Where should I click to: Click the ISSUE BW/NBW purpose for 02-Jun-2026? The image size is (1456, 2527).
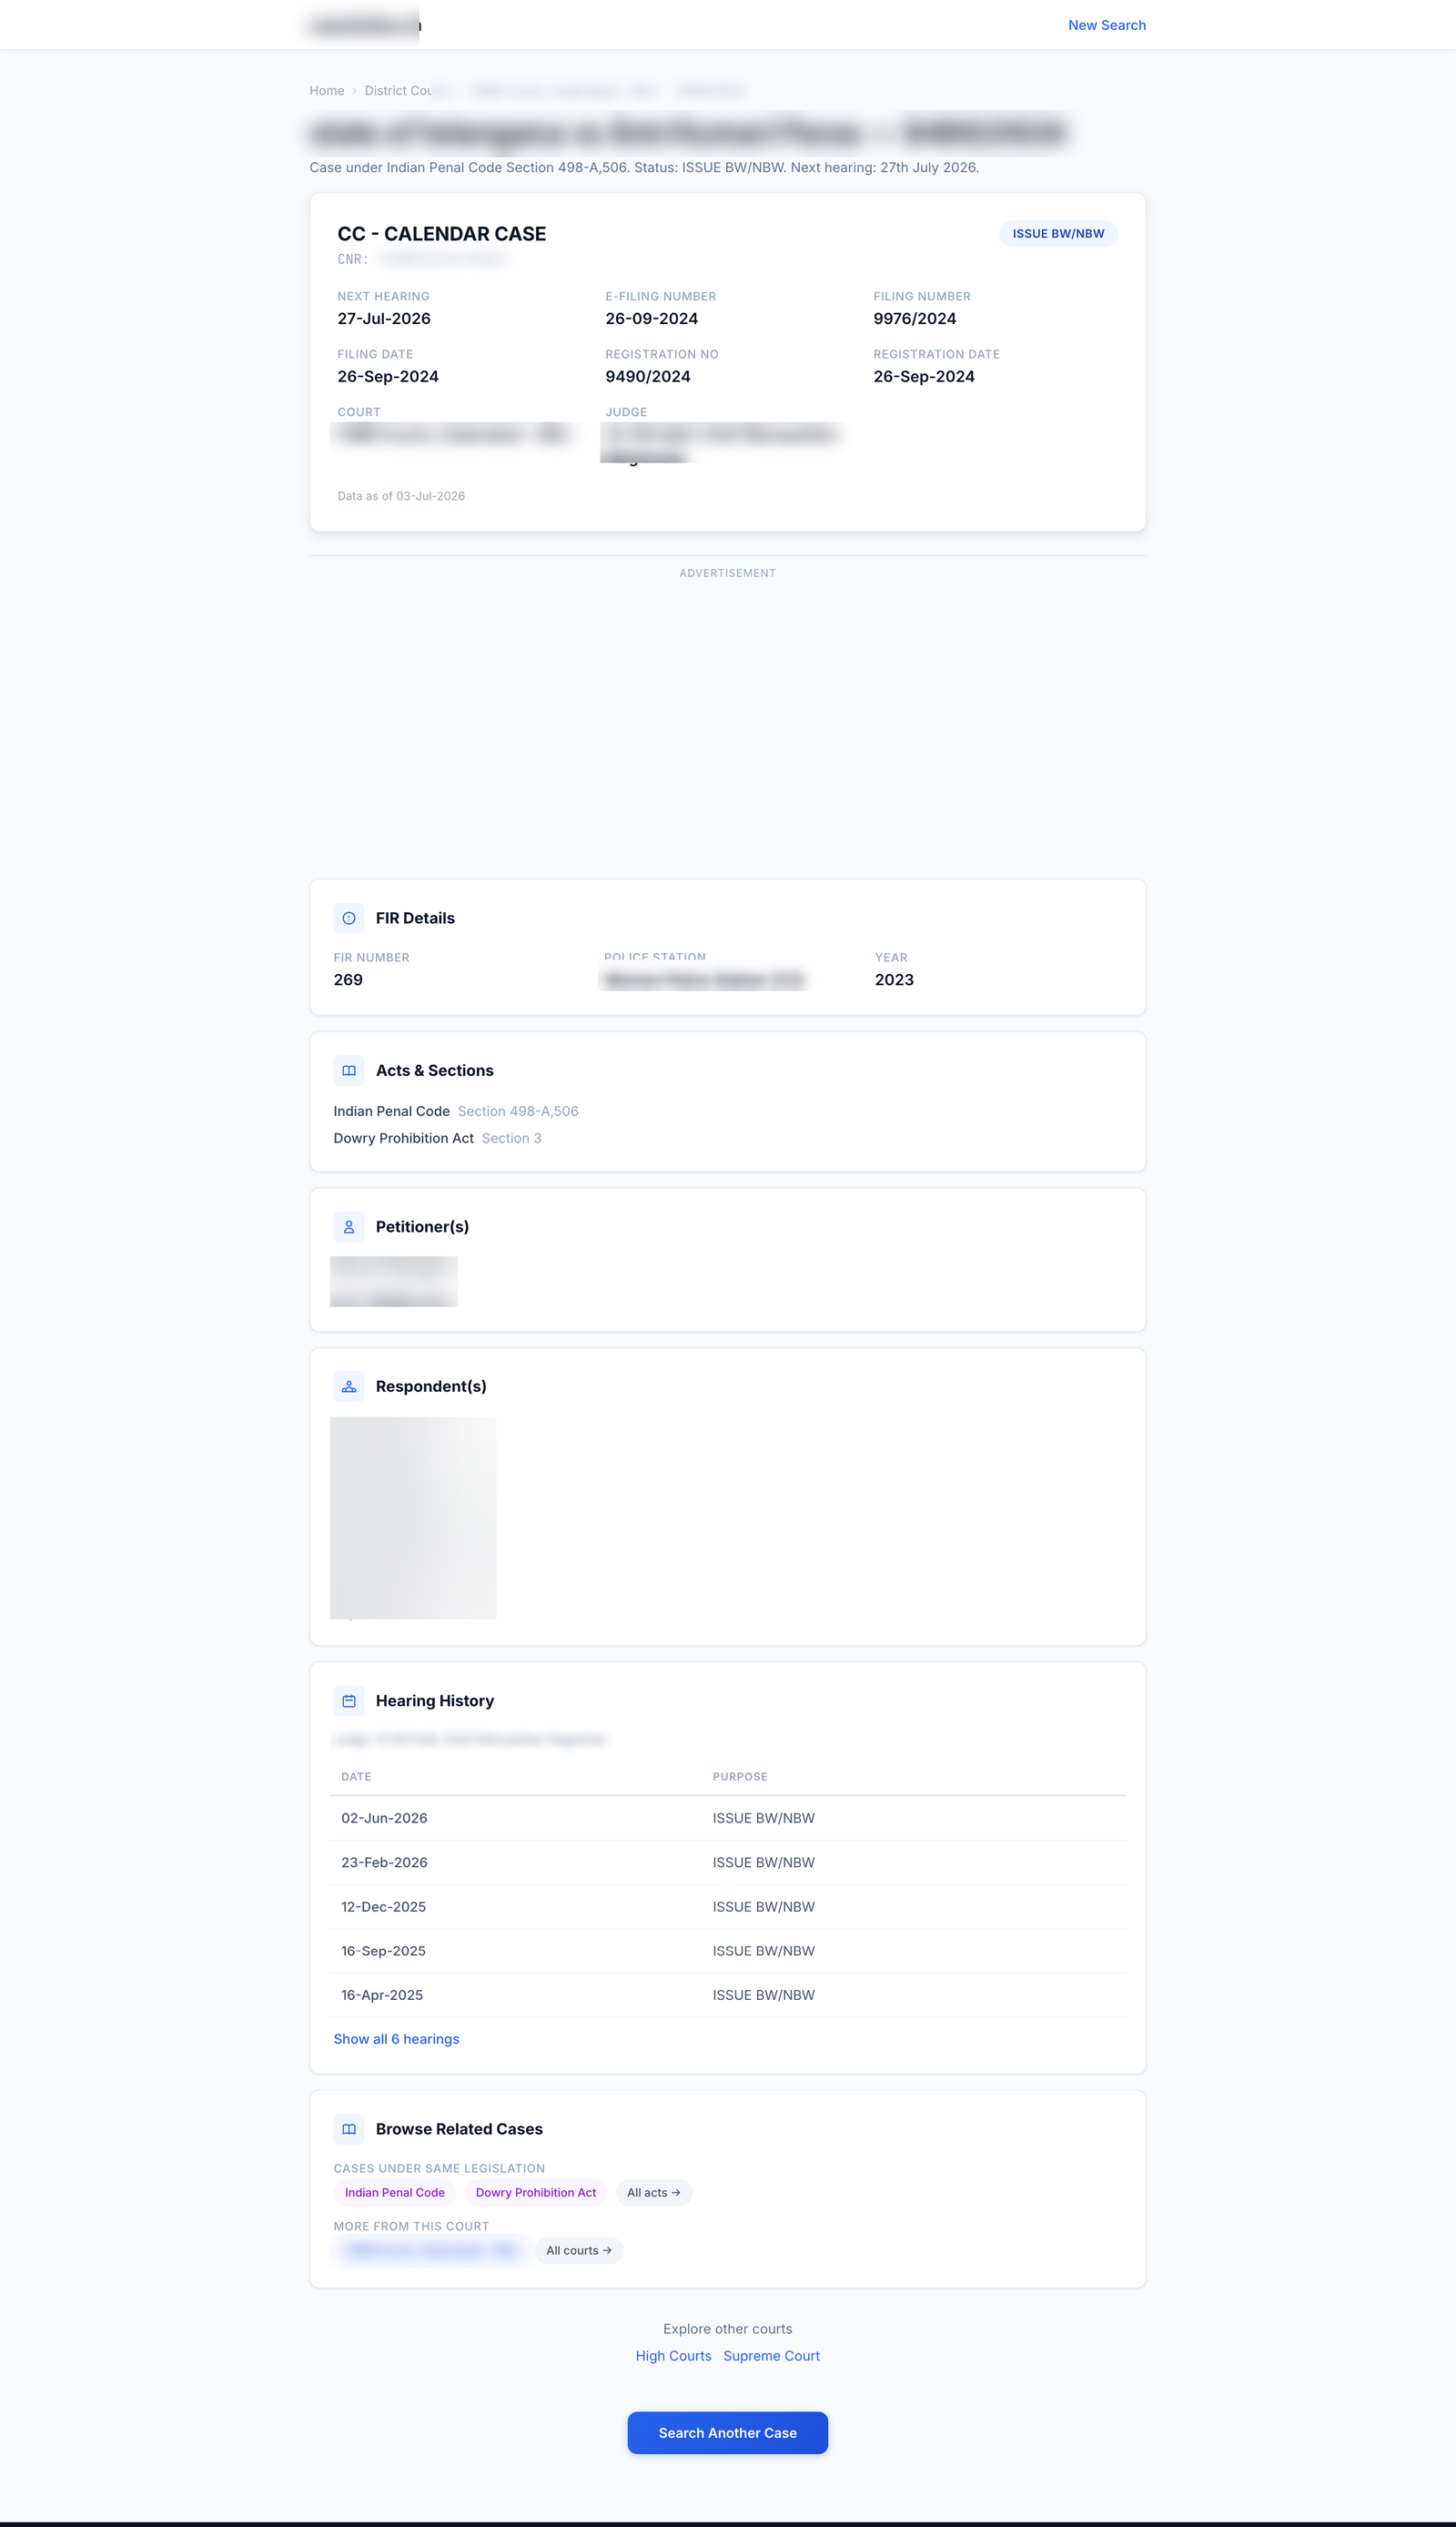pos(763,1818)
